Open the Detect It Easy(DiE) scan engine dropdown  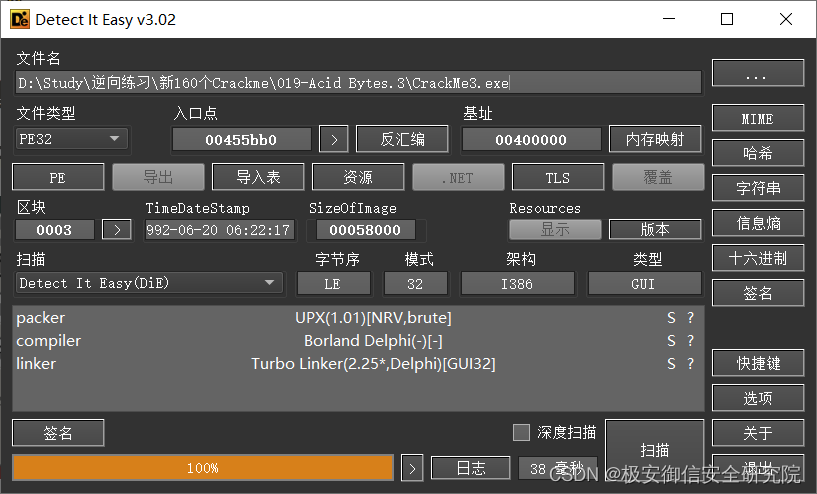point(150,283)
